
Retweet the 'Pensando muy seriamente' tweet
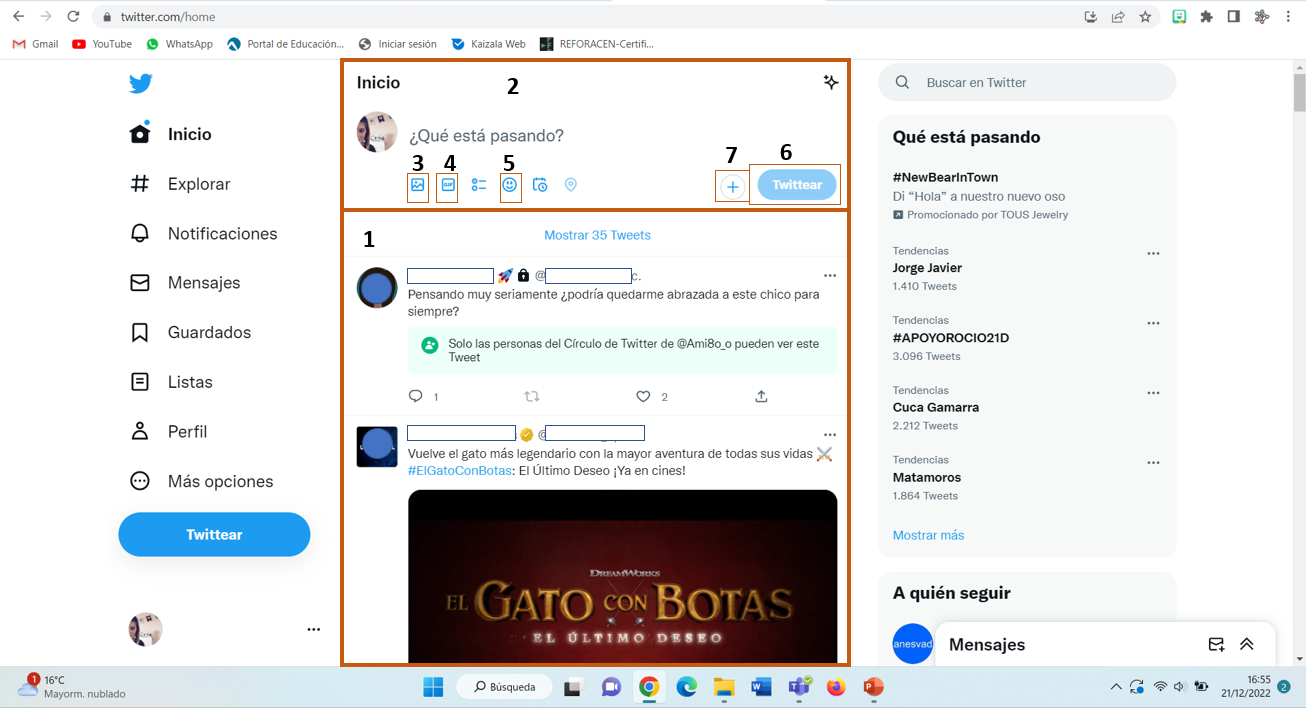pyautogui.click(x=532, y=396)
